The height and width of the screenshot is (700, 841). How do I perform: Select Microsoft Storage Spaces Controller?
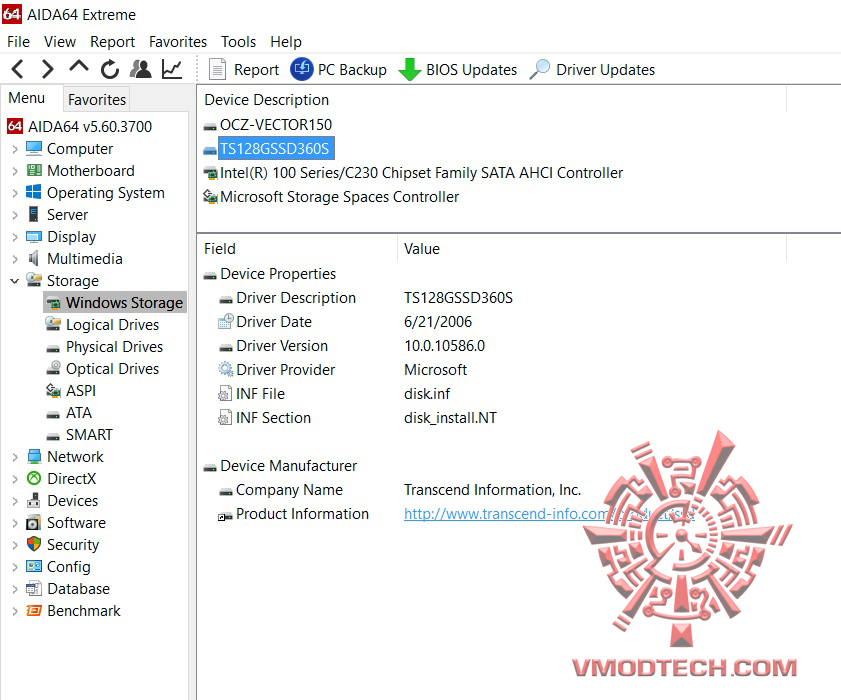point(339,197)
